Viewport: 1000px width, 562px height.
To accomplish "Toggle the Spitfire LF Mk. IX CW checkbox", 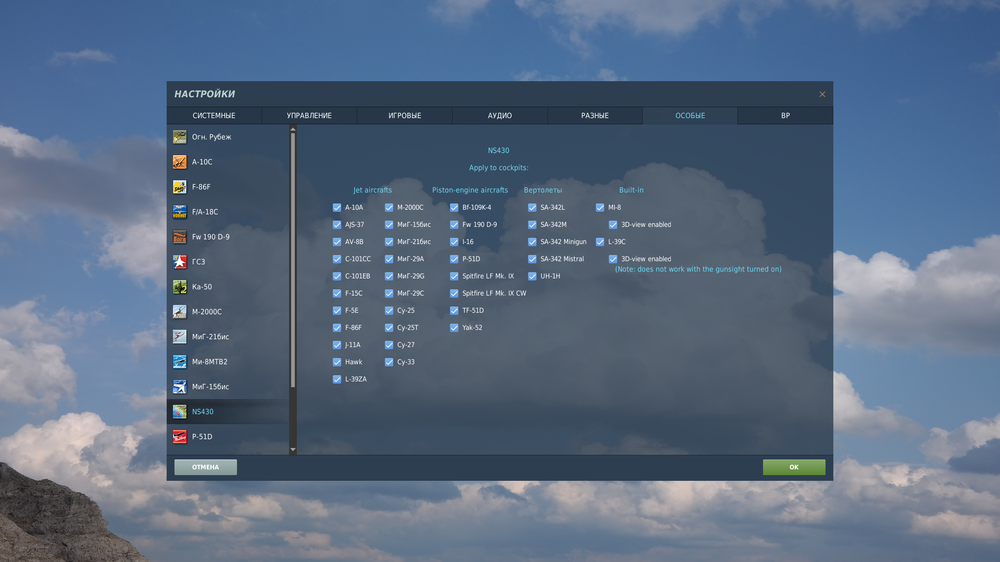I will pos(454,293).
